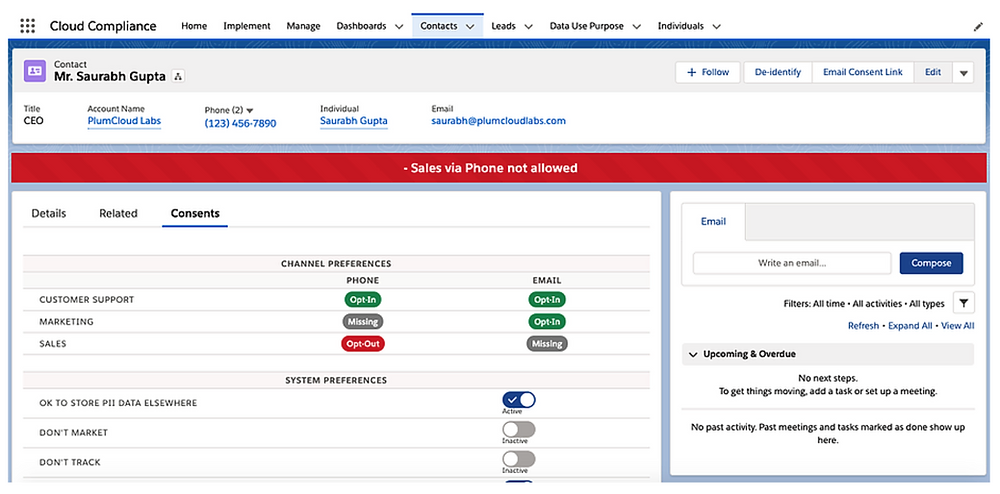Click the phone number (123) 456-7890
Image resolution: width=1000 pixels, height=494 pixels.
240,124
